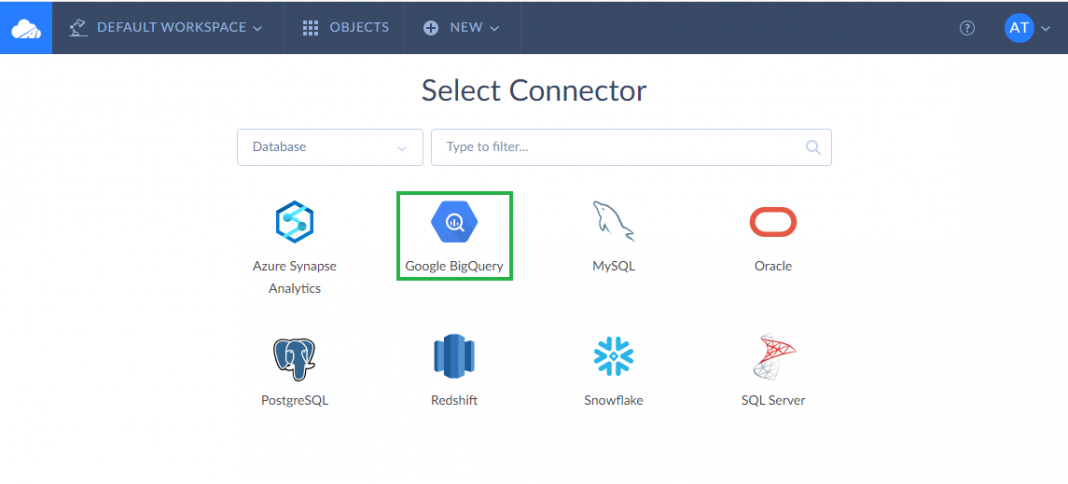Select the SQL Server connector icon
Viewport: 1068px width, 484px height.
773,357
